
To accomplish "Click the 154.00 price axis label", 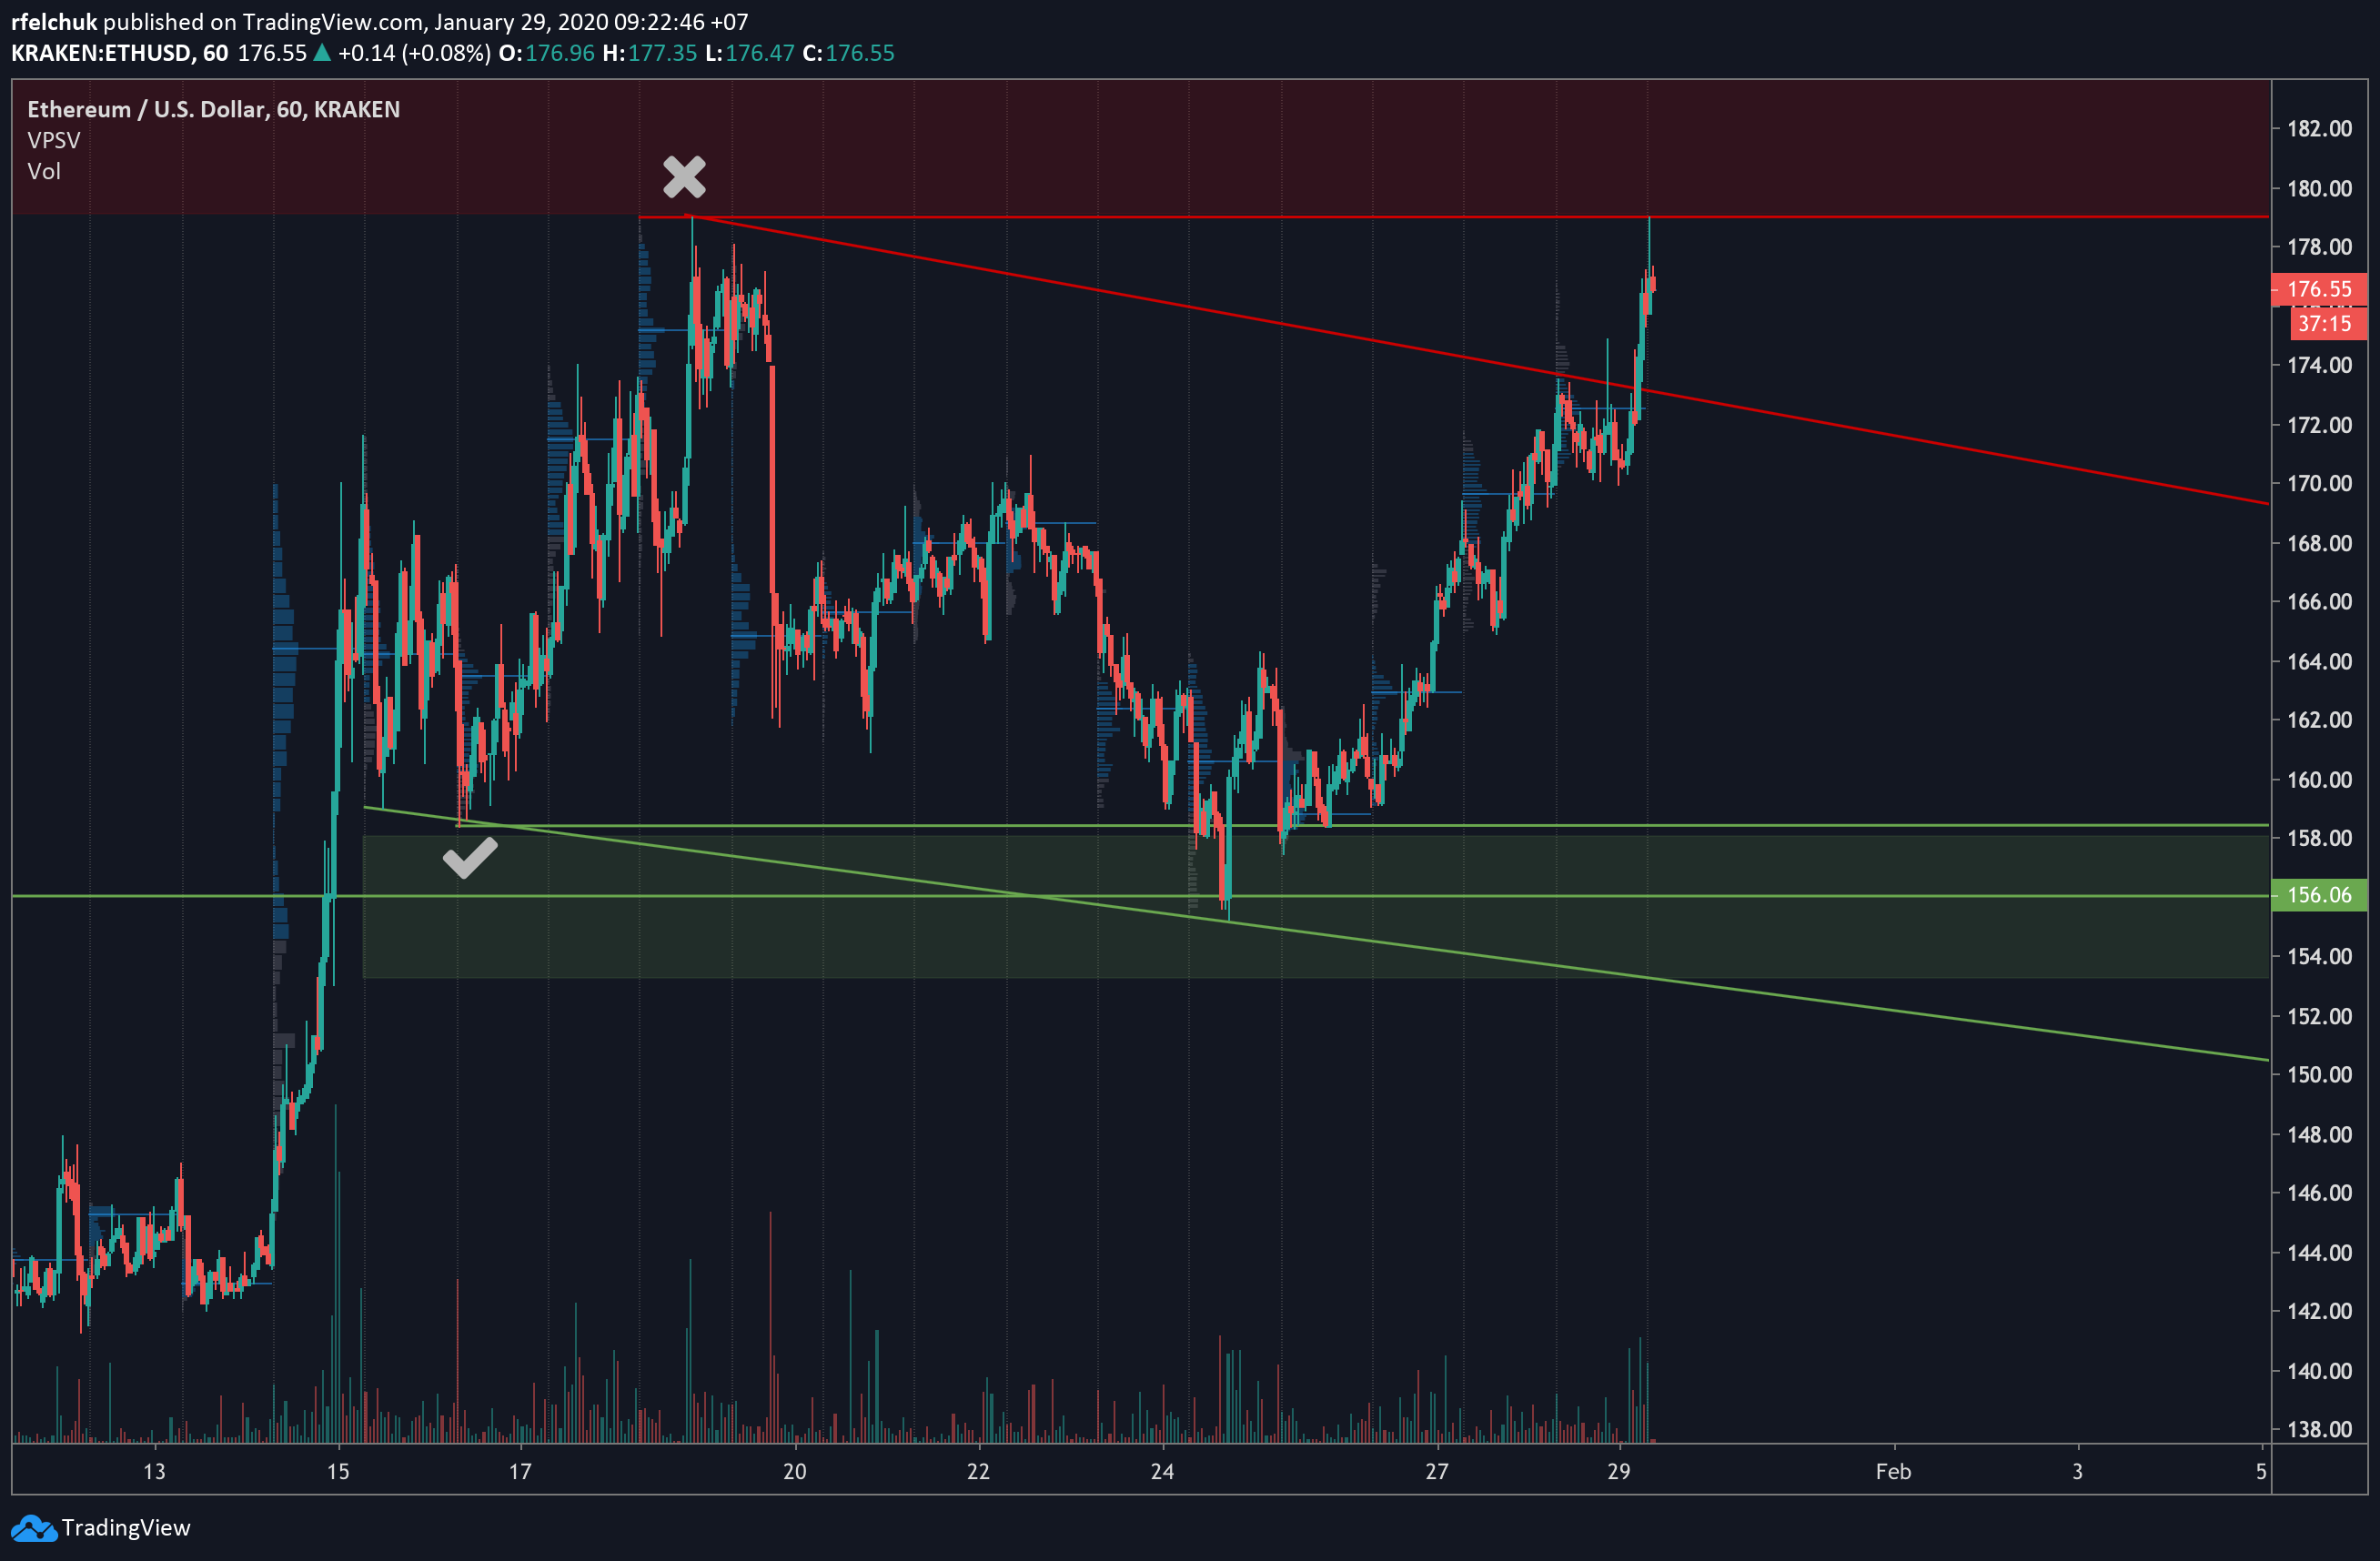I will (x=2320, y=956).
